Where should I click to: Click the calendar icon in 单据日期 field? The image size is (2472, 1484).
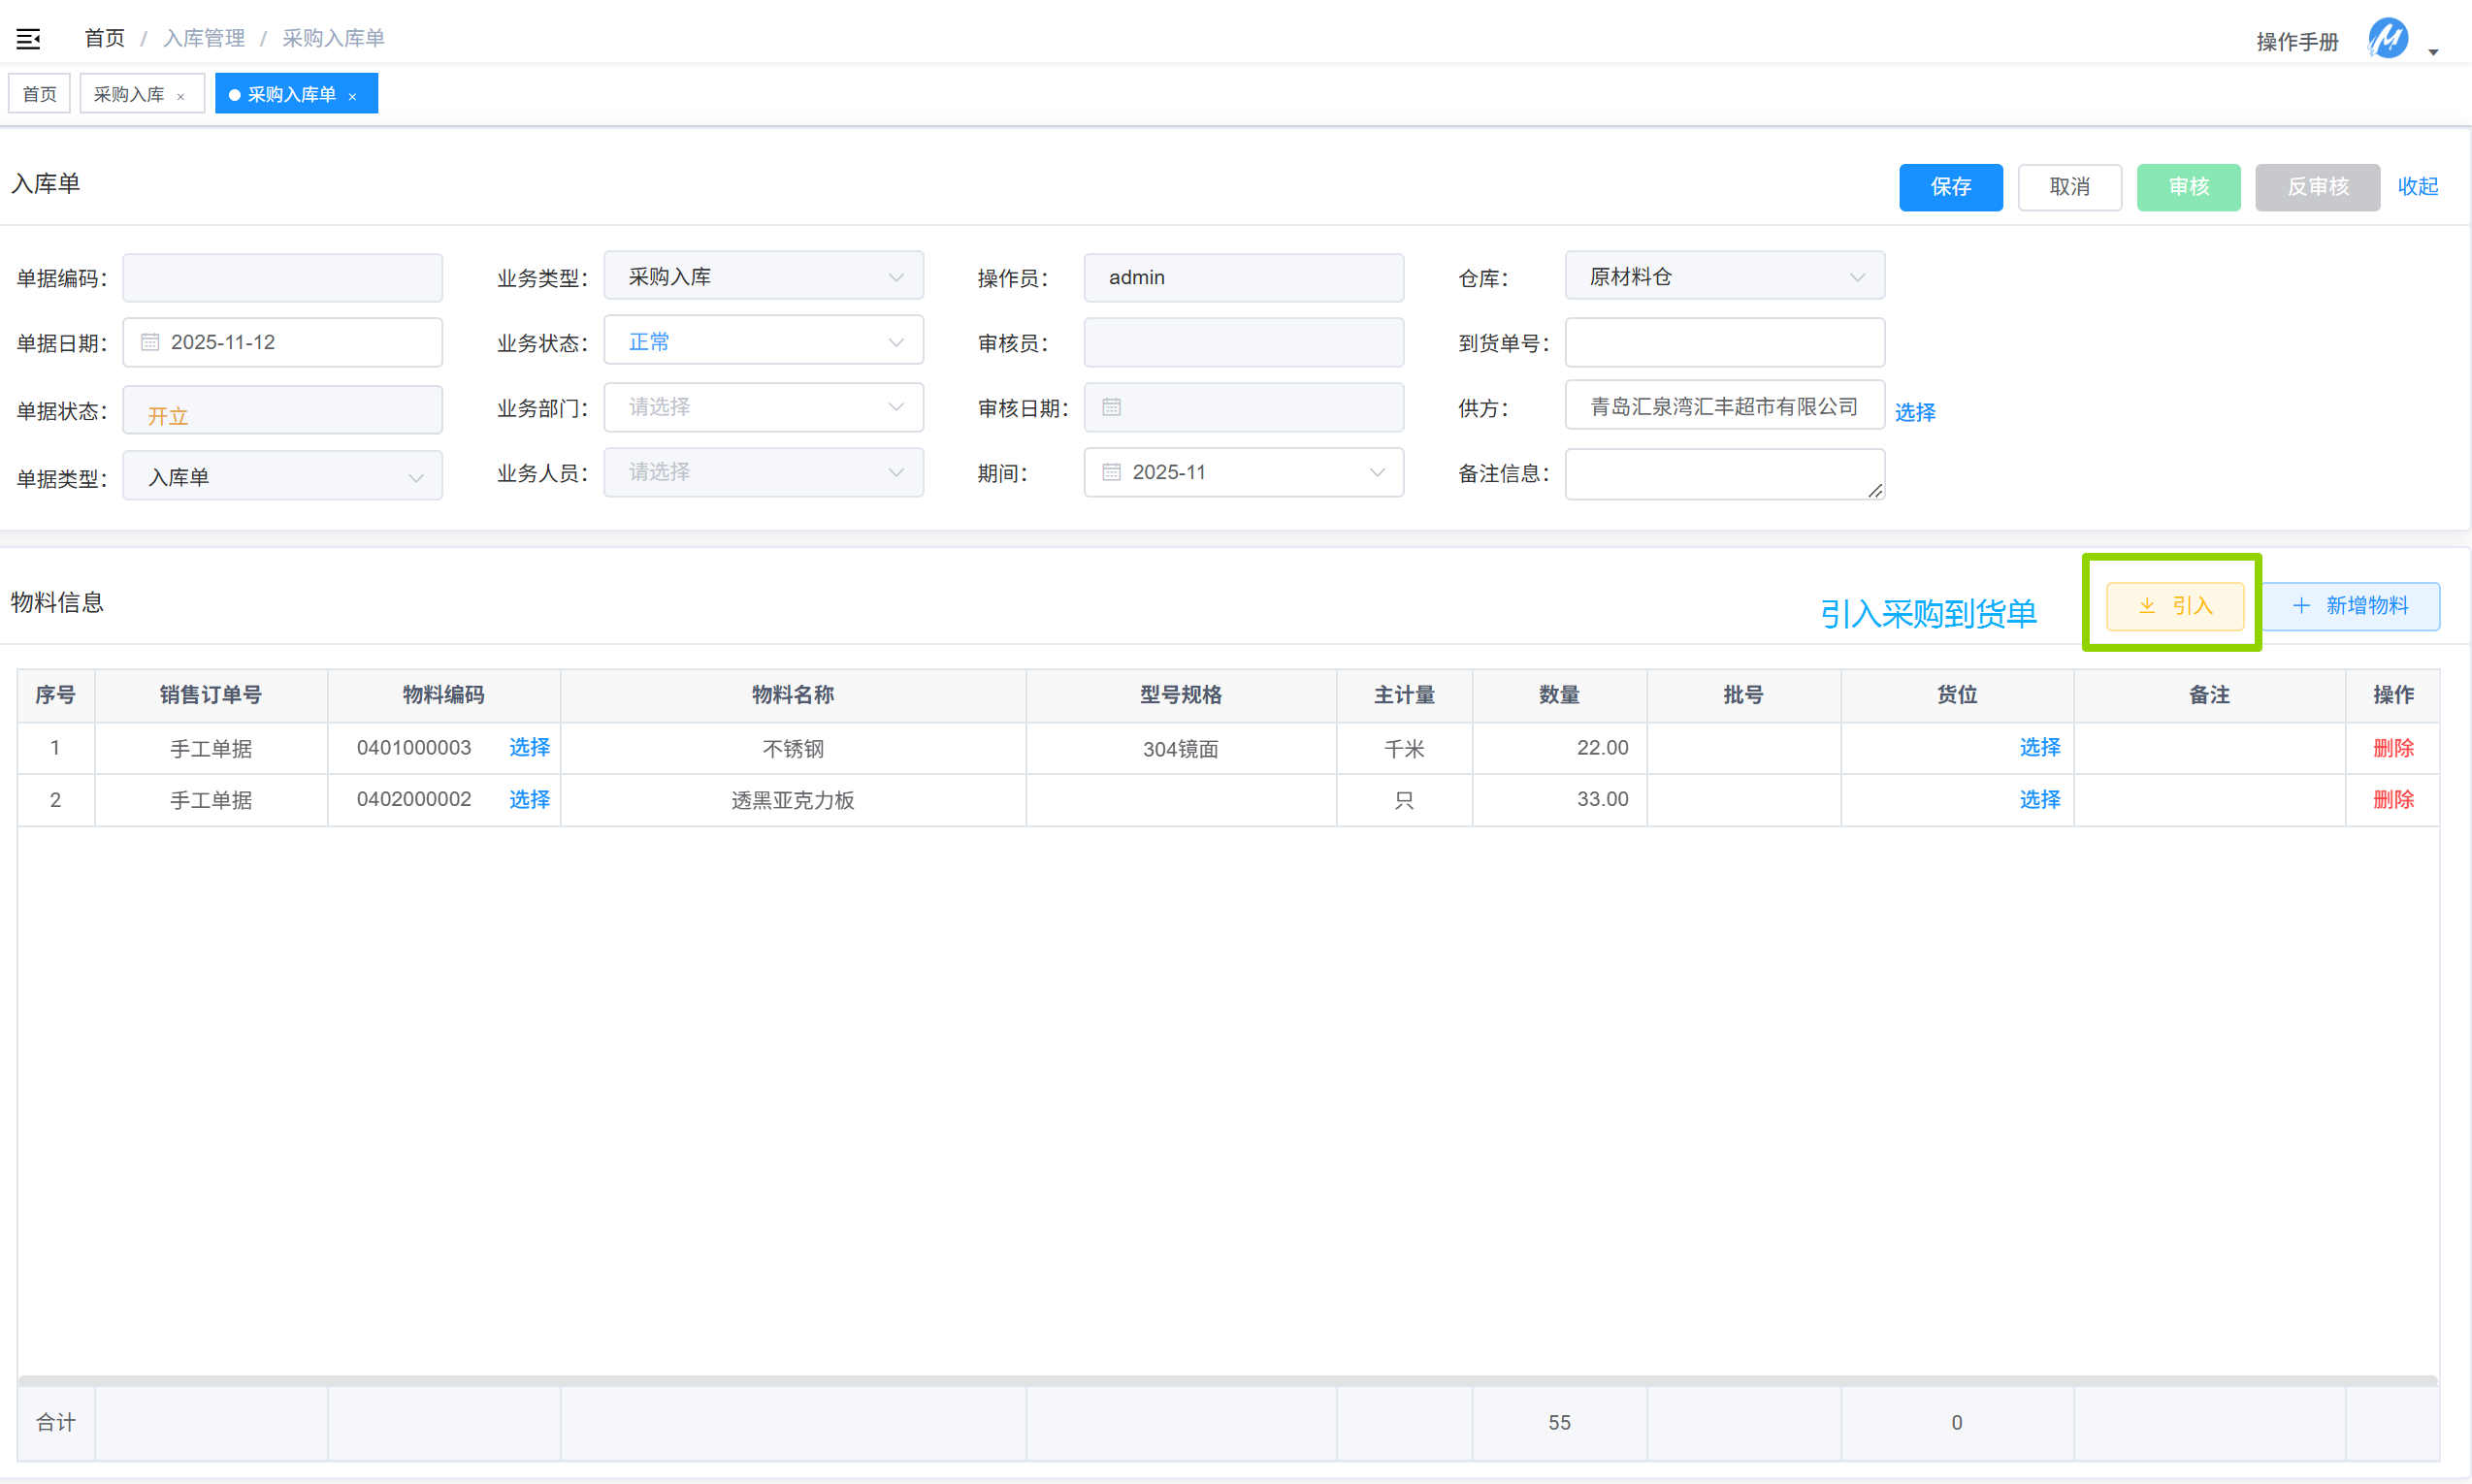click(150, 342)
